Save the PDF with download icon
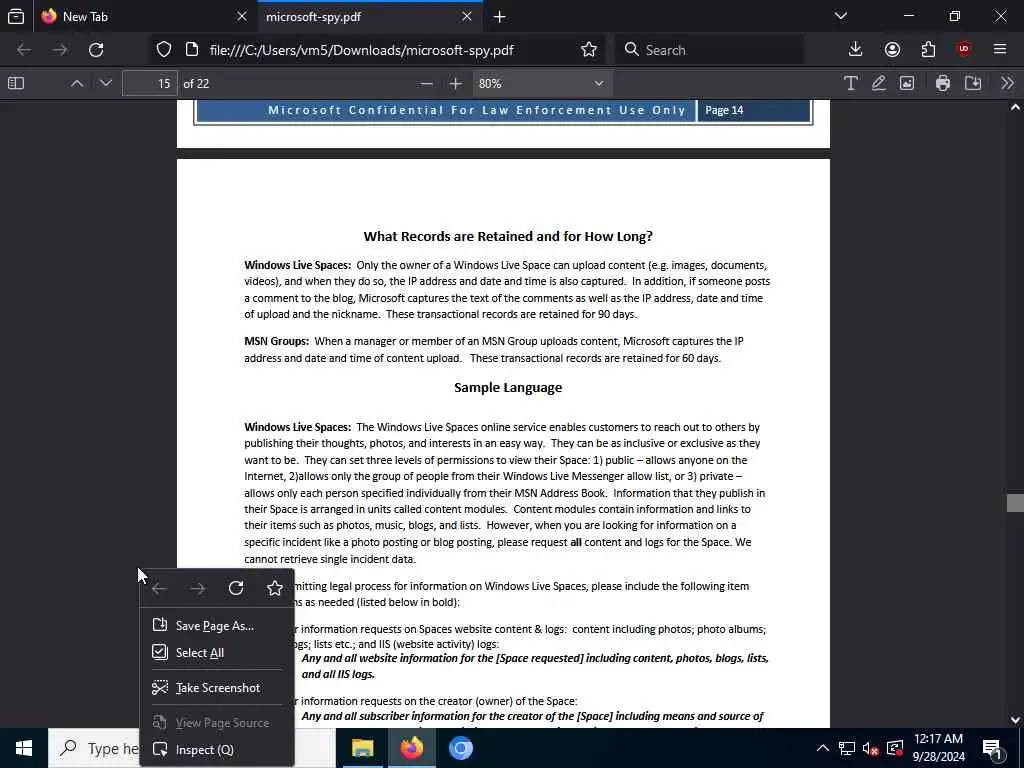1024x768 pixels. click(973, 83)
